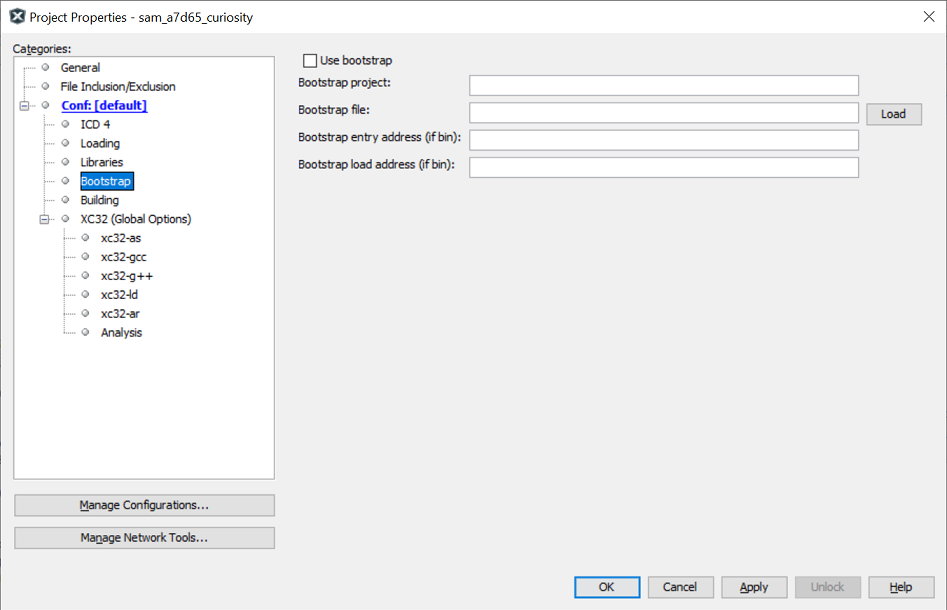The image size is (947, 610).
Task: Collapse the Conf: [default] tree node
Action: [24, 106]
